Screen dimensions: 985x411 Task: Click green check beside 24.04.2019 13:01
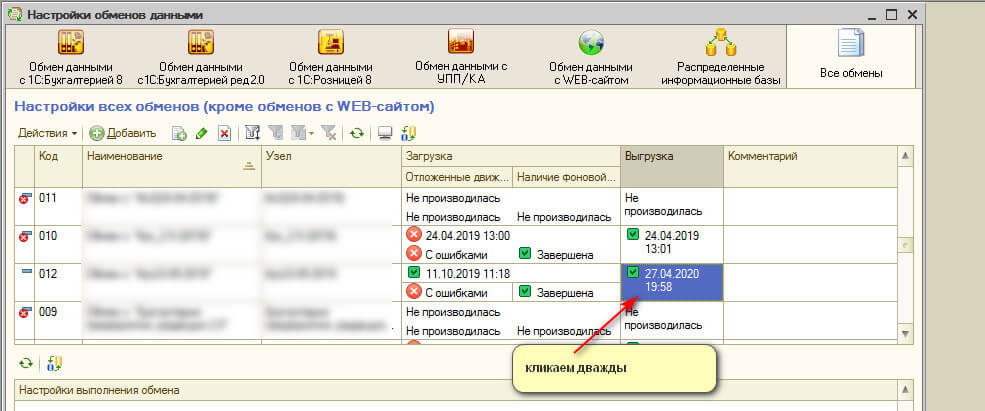(x=632, y=235)
